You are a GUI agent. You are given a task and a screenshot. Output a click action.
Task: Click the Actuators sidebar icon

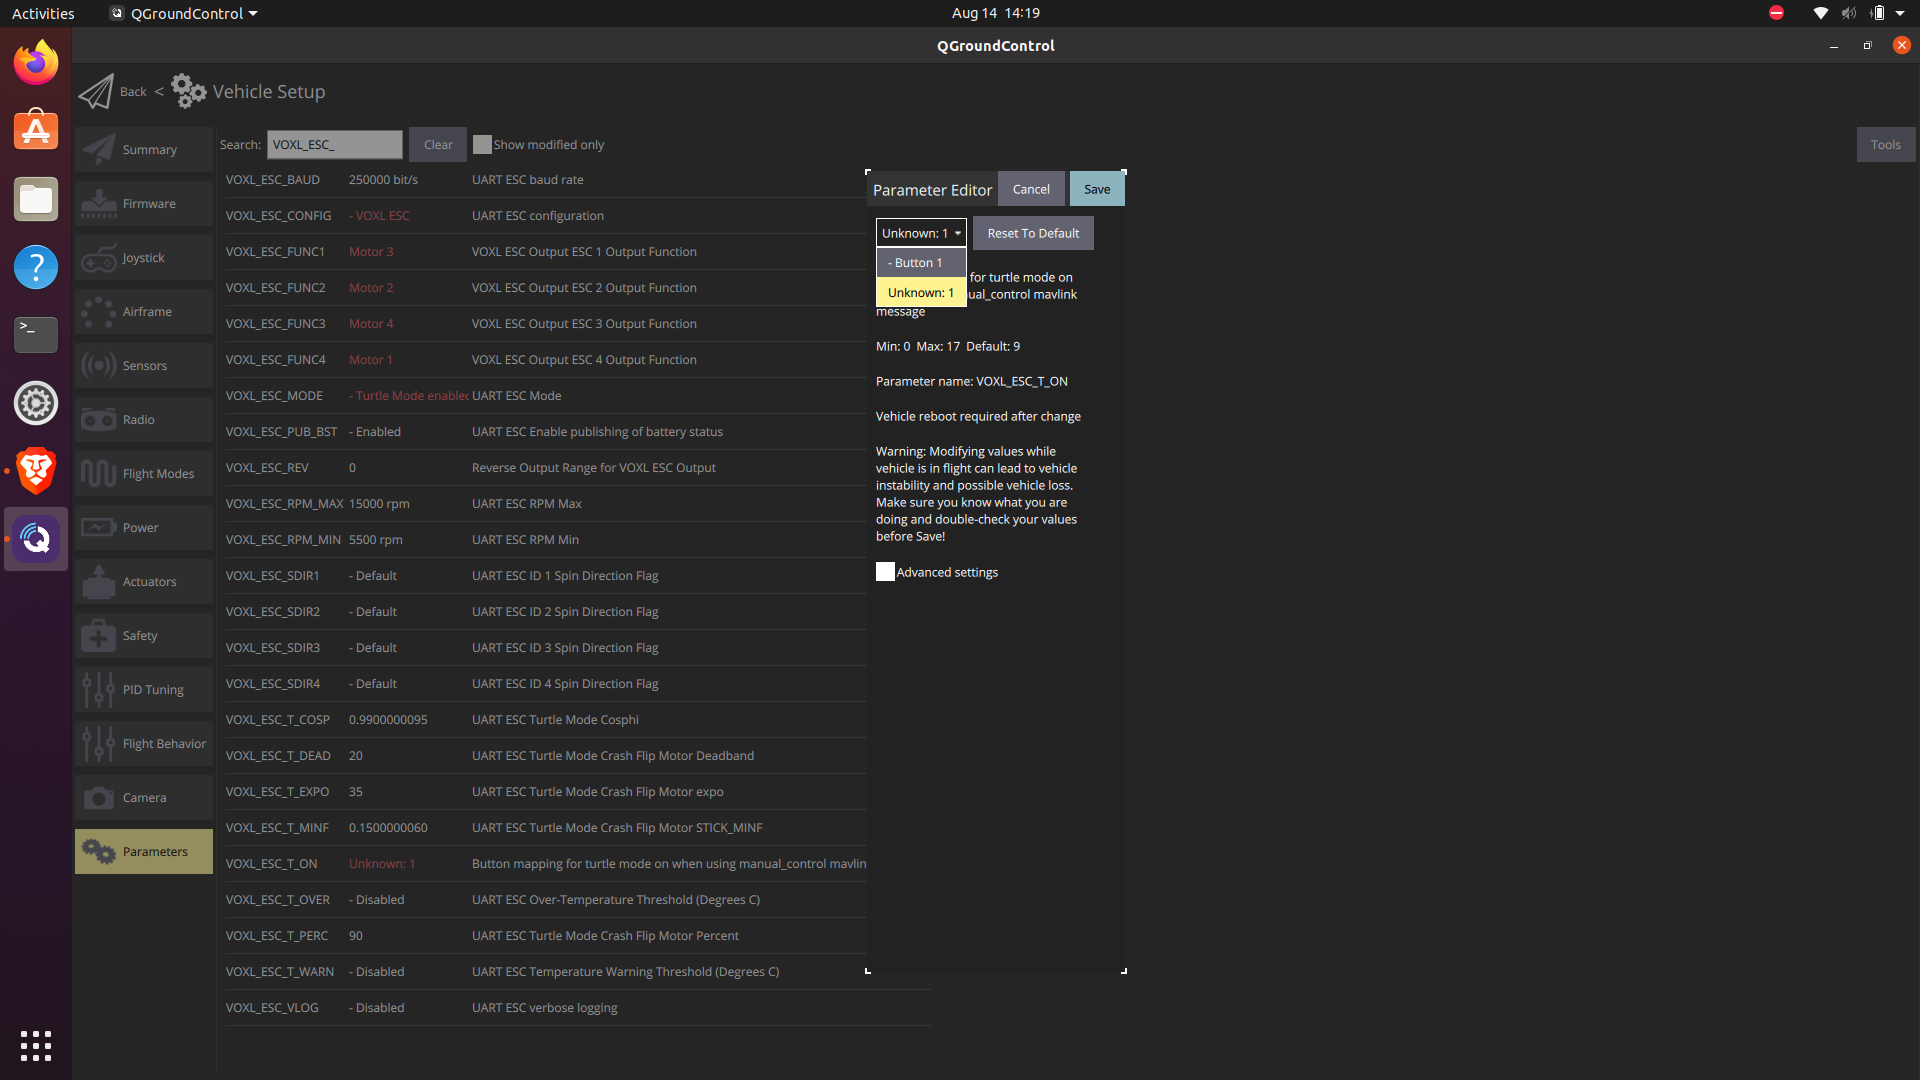coord(98,582)
